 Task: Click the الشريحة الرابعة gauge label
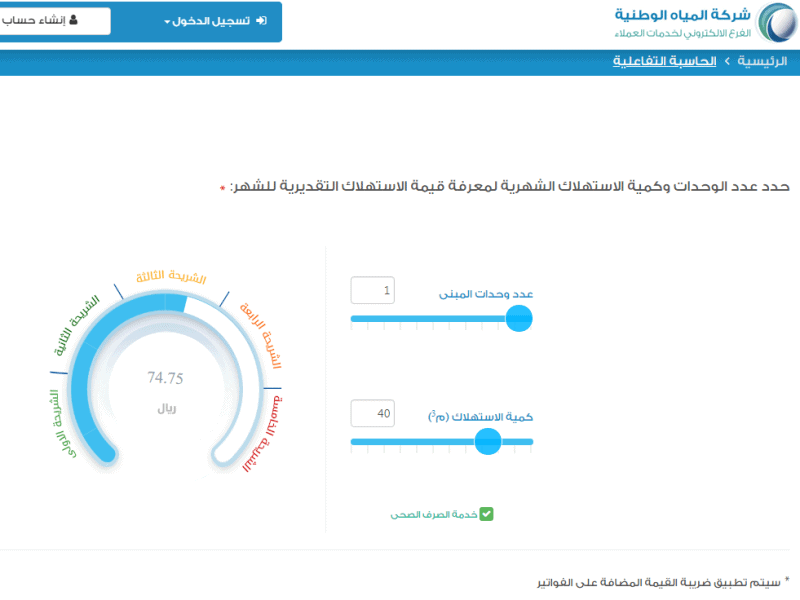tap(261, 335)
